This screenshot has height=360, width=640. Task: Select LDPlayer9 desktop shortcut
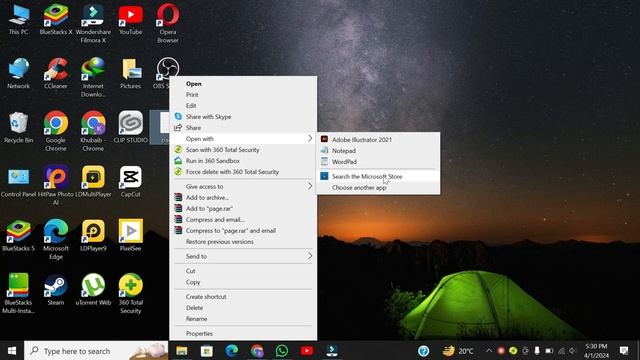pos(93,236)
